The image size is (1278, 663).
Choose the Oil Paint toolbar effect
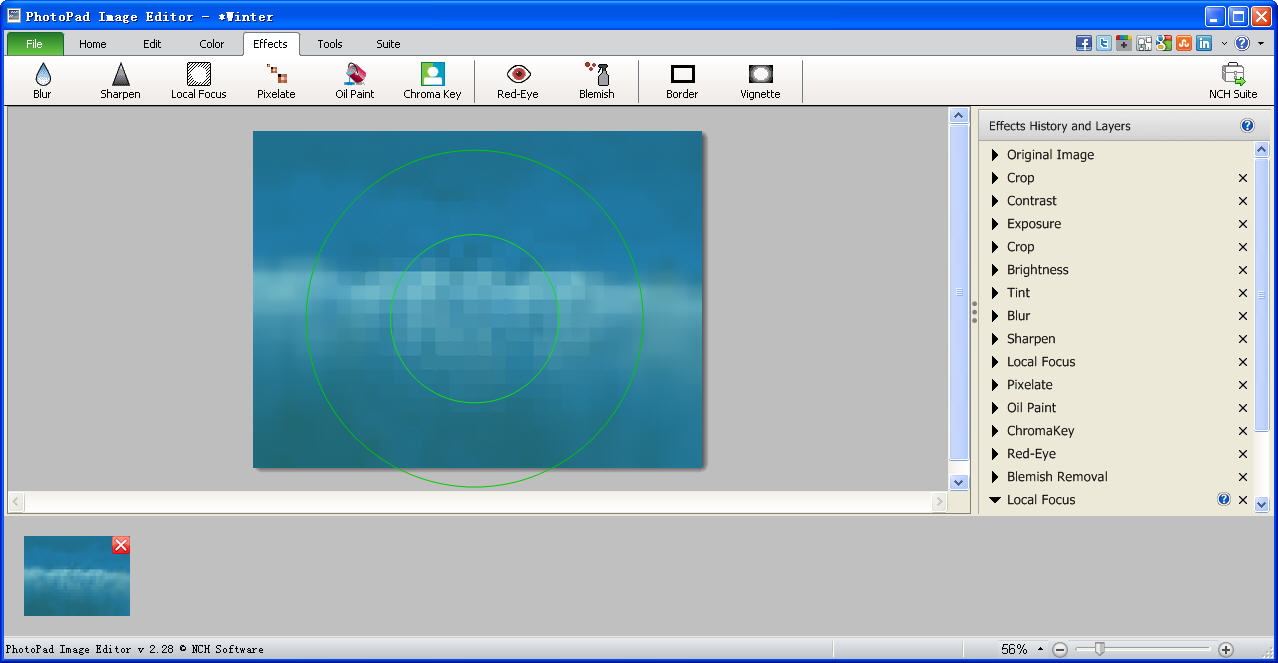[355, 81]
